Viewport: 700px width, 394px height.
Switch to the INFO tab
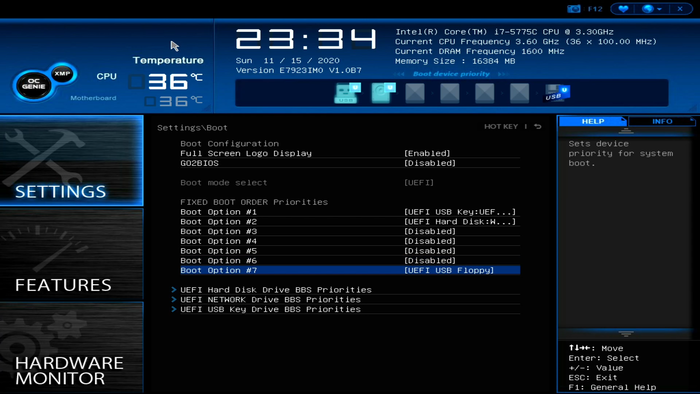662,121
